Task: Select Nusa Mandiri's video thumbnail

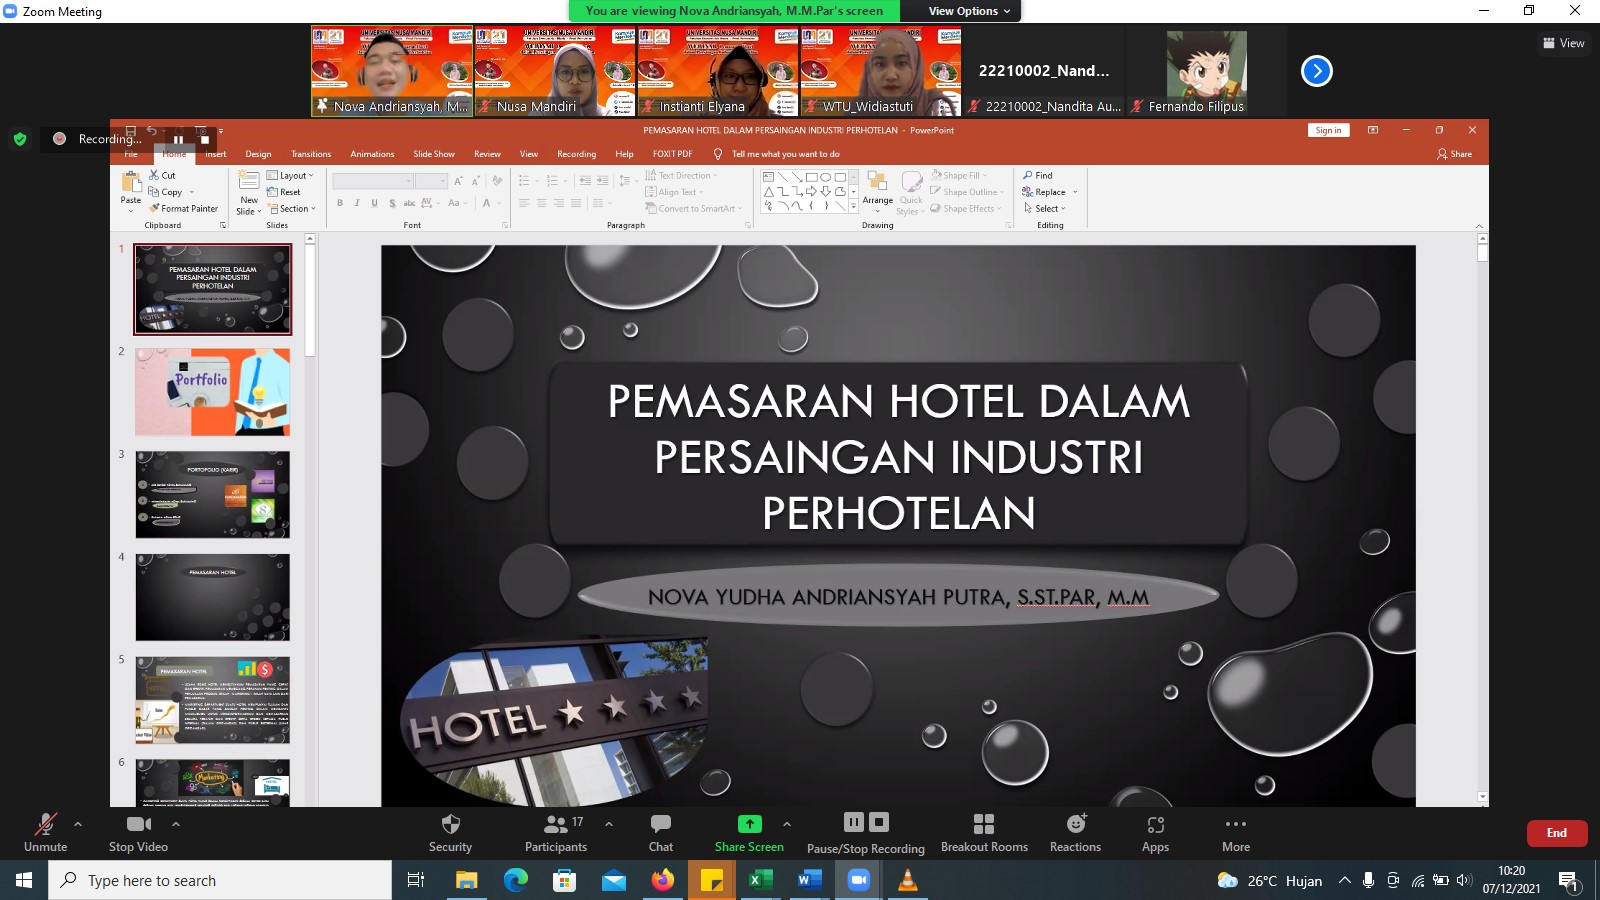Action: point(555,71)
